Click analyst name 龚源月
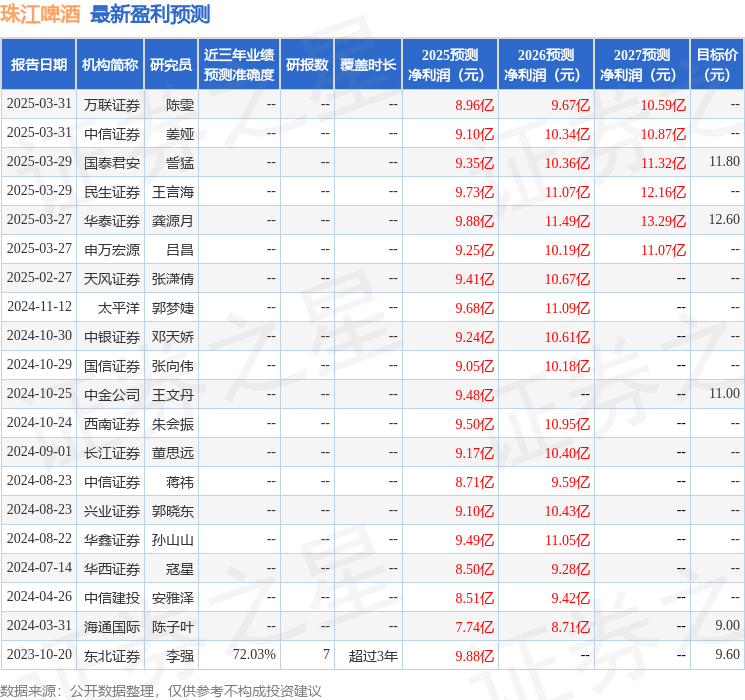 coord(172,220)
